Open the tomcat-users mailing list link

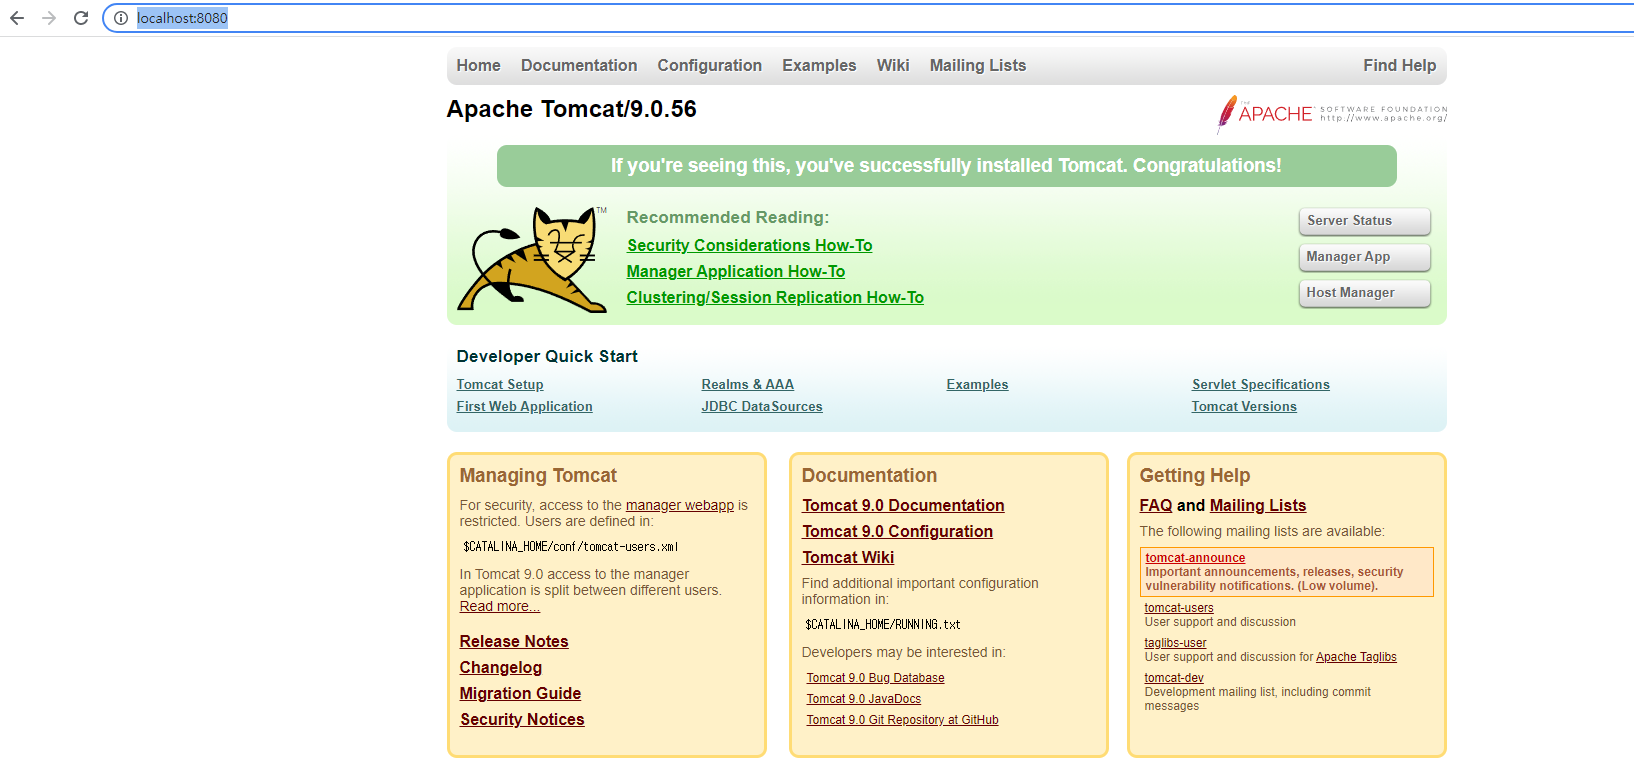tap(1179, 608)
